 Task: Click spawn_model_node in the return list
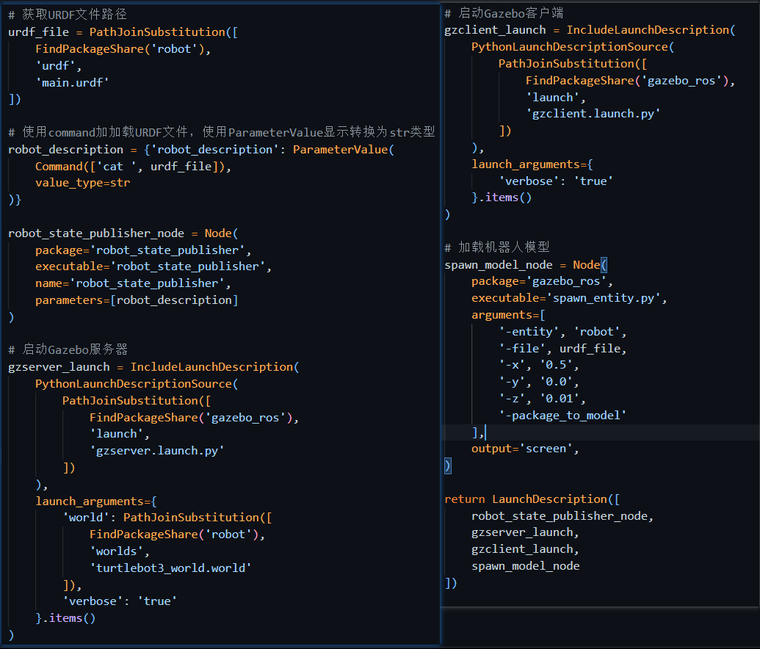525,566
